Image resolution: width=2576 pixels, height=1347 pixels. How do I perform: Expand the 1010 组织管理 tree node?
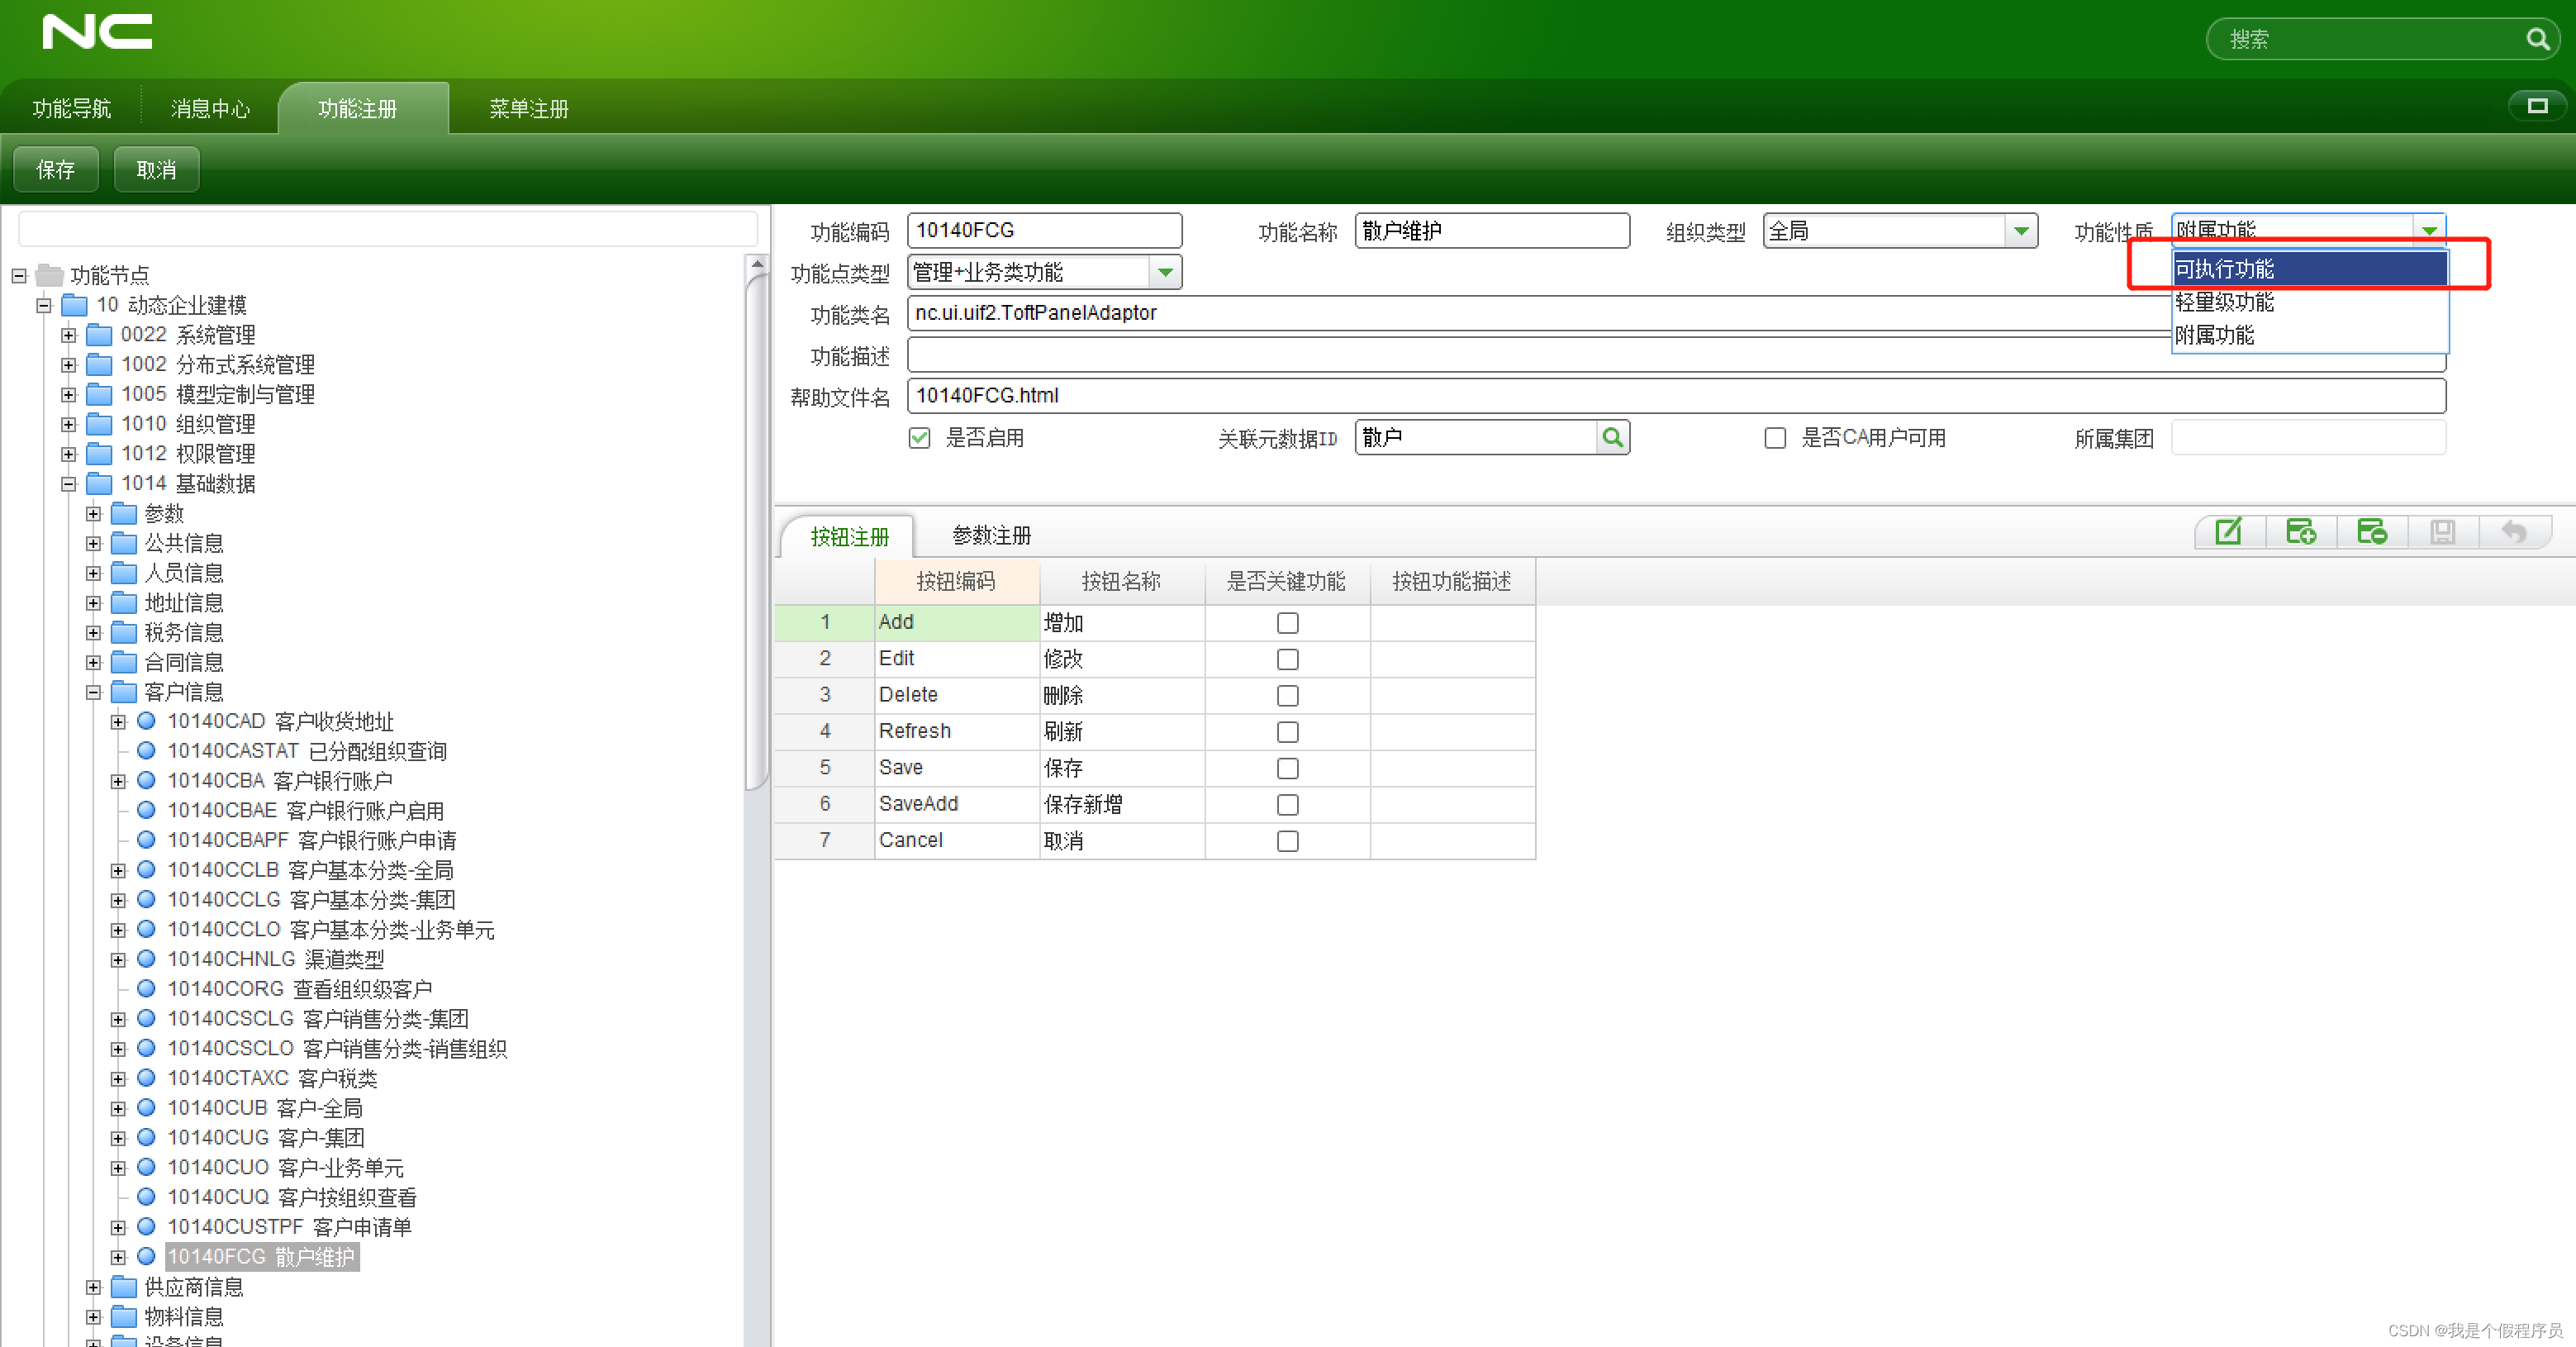(x=68, y=424)
